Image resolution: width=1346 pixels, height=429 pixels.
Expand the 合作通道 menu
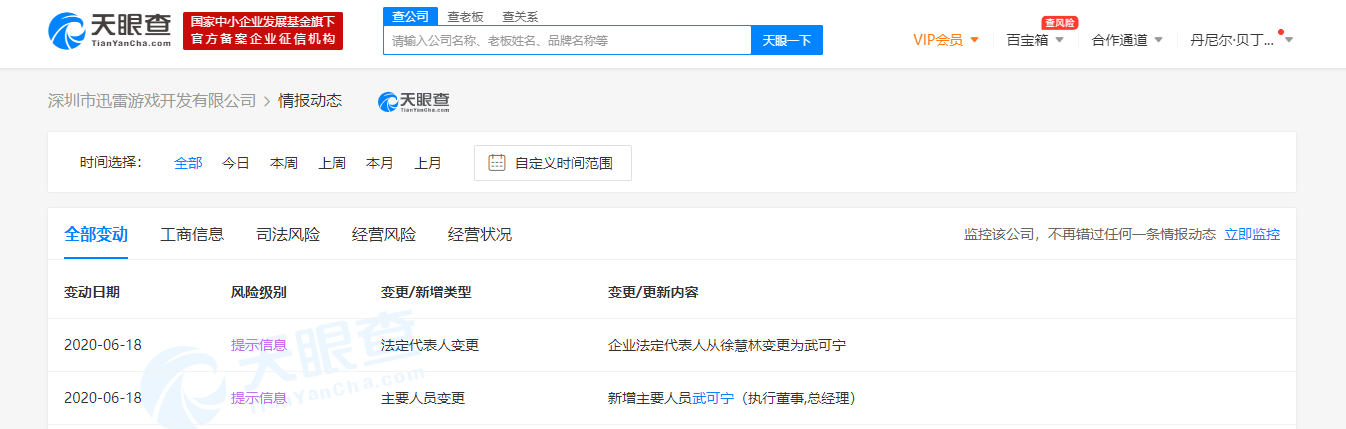(1126, 40)
